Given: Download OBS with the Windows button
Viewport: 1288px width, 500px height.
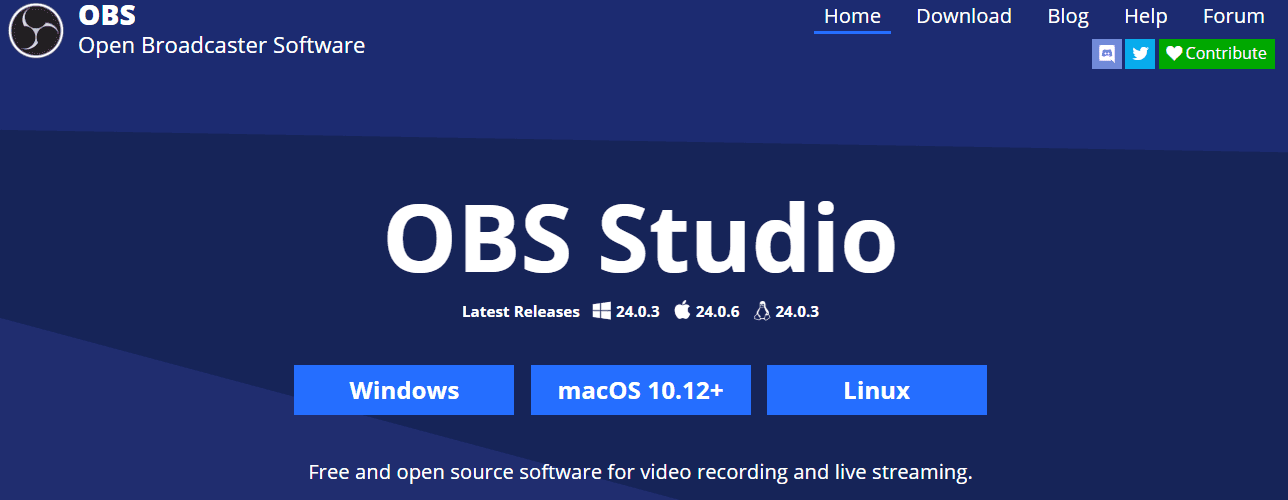Looking at the screenshot, I should coord(404,390).
